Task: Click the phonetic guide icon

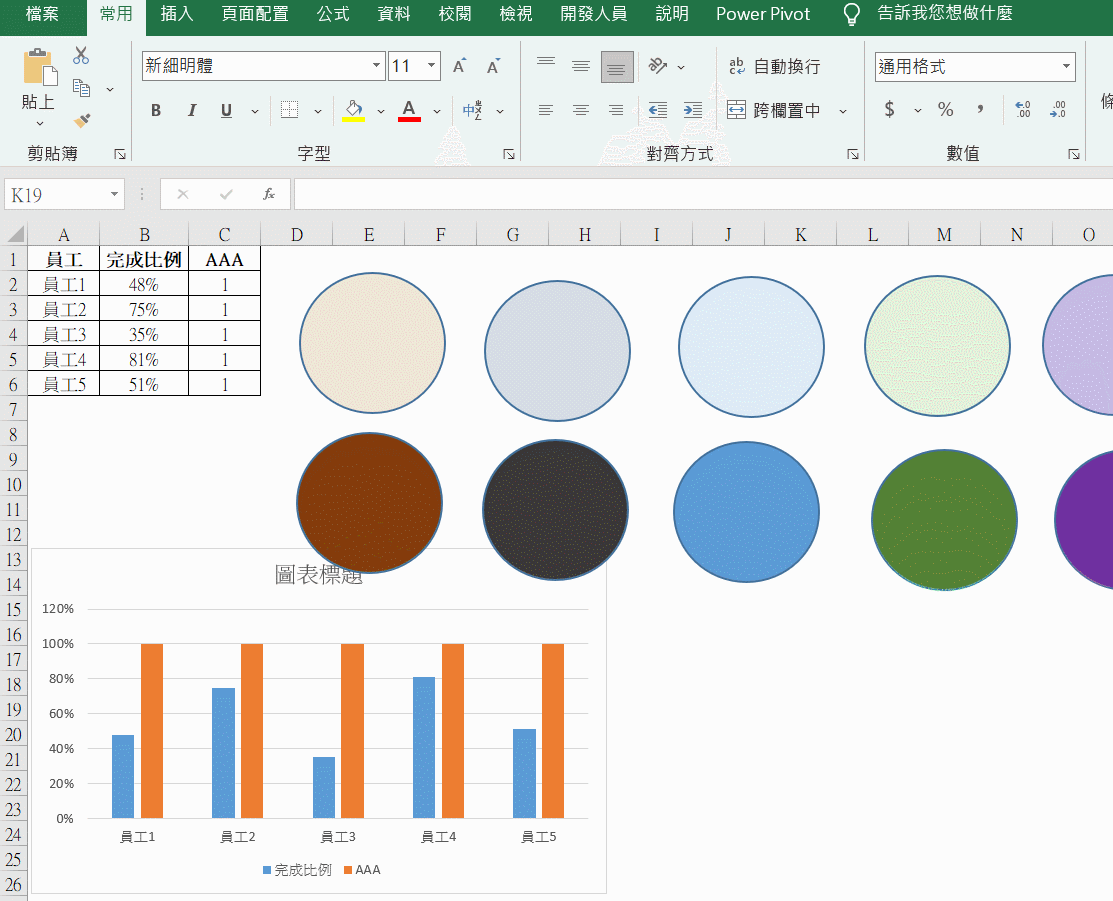Action: pos(472,110)
